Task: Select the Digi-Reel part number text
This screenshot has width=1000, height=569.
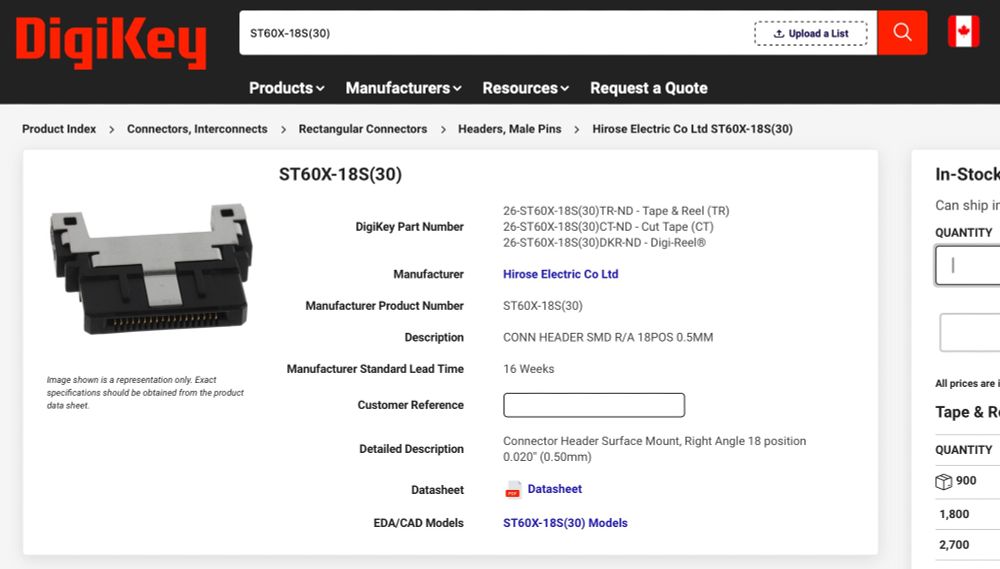Action: (605, 242)
